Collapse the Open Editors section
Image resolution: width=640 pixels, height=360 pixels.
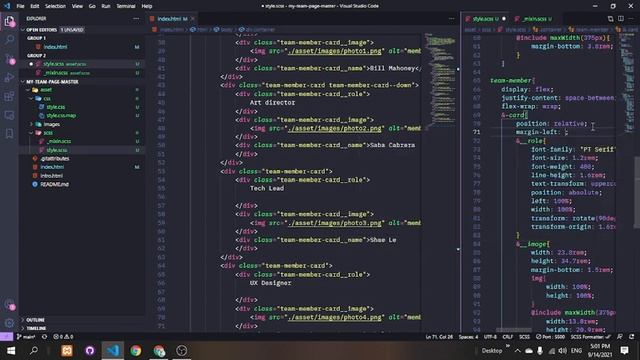click(23, 30)
